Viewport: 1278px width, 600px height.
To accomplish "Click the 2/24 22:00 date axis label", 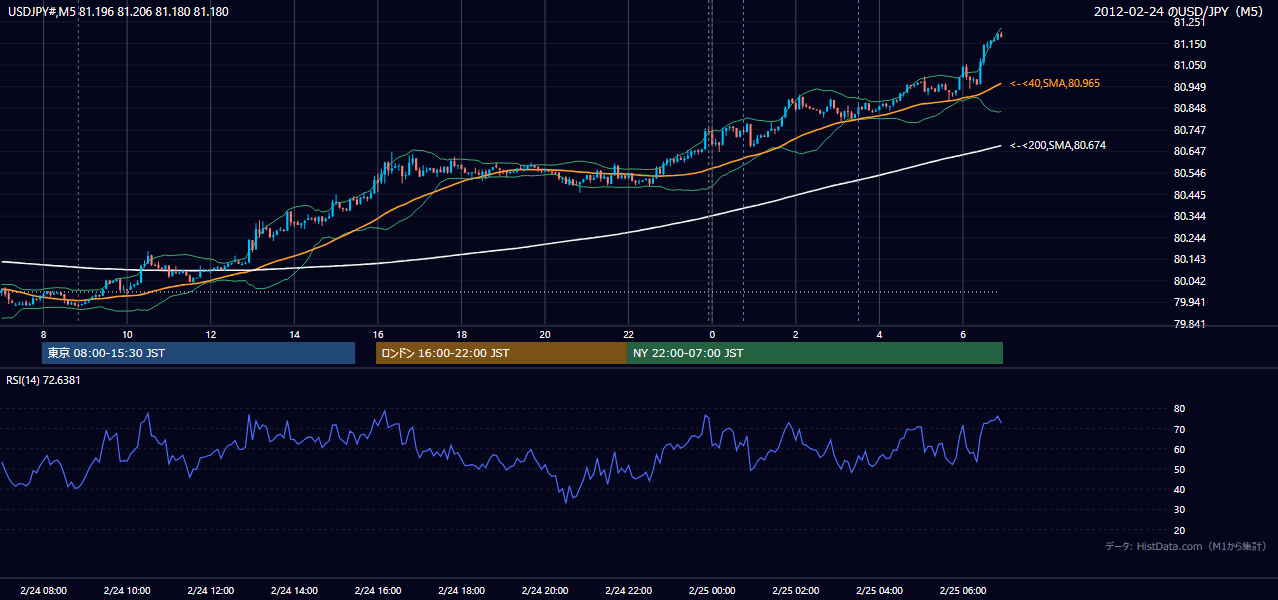I will tap(628, 591).
